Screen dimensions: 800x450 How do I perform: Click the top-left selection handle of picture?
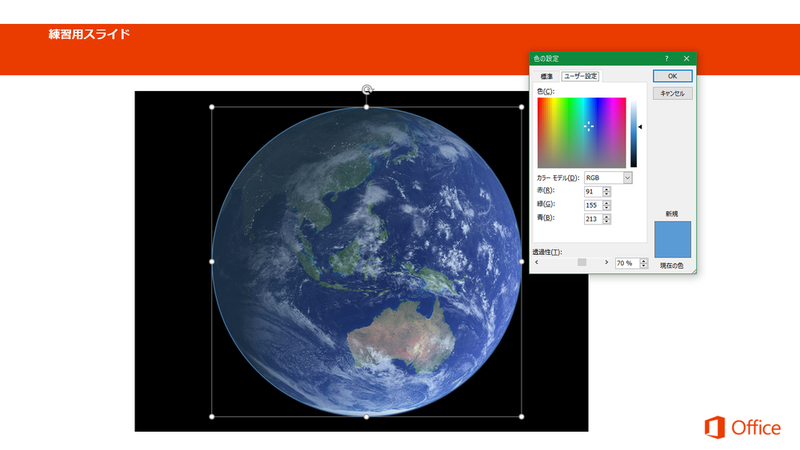point(212,107)
